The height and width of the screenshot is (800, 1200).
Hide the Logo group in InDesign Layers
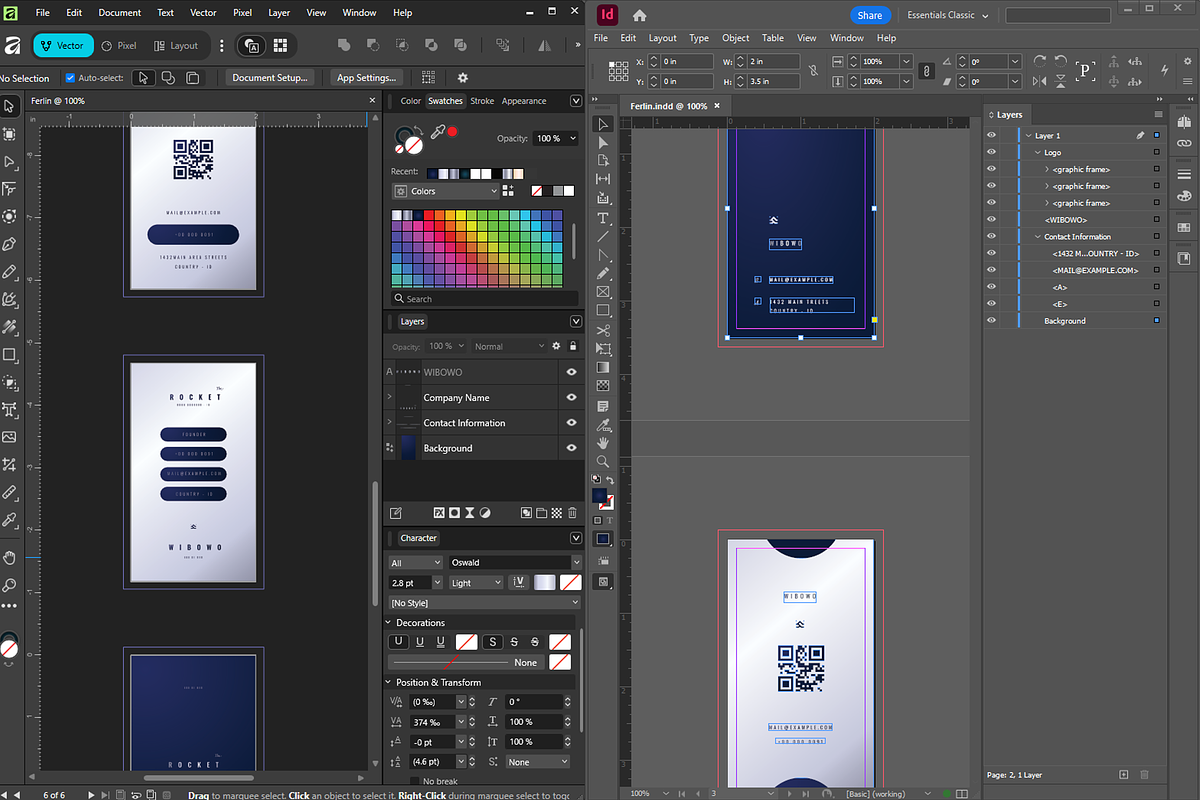click(x=991, y=152)
